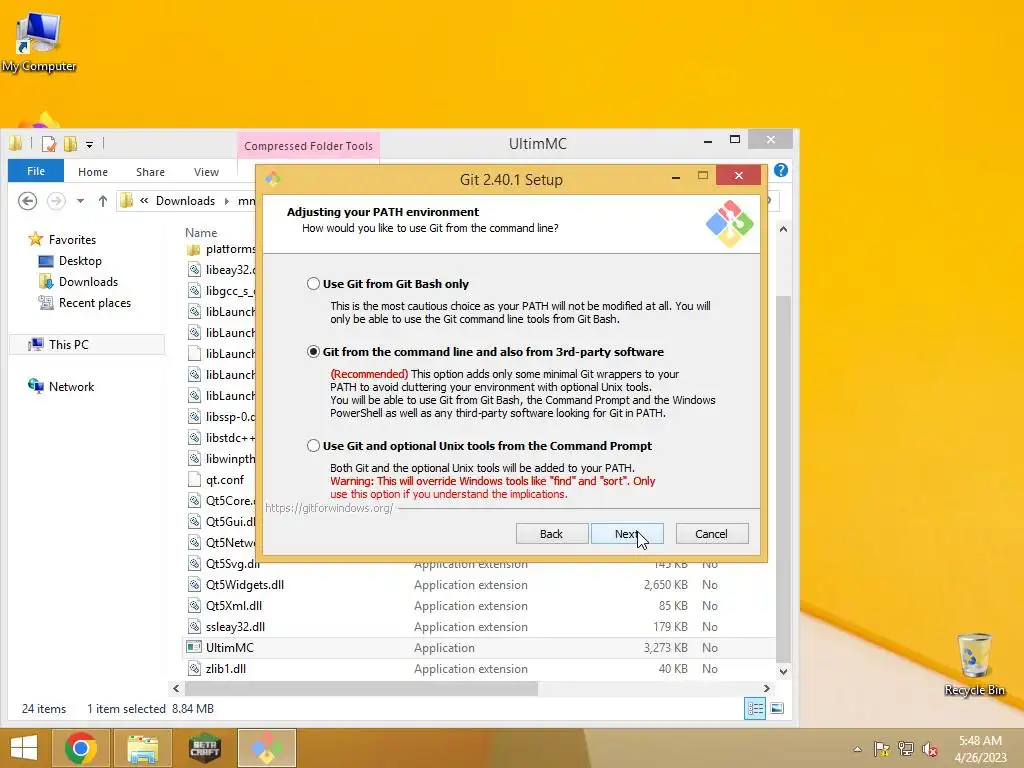This screenshot has height=768, width=1024.
Task: Select the libwinpth file icon
Action: pyautogui.click(x=194, y=458)
